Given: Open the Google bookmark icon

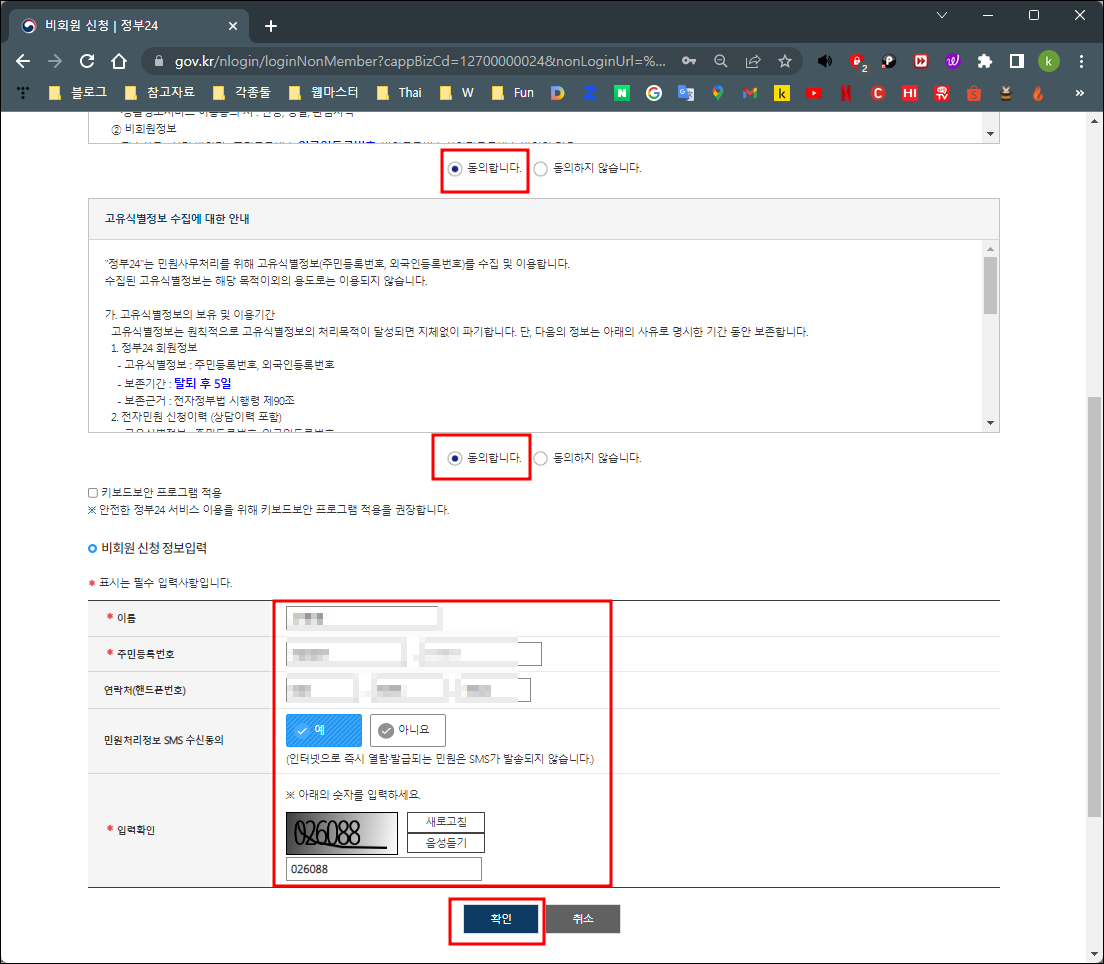Looking at the screenshot, I should tap(655, 93).
